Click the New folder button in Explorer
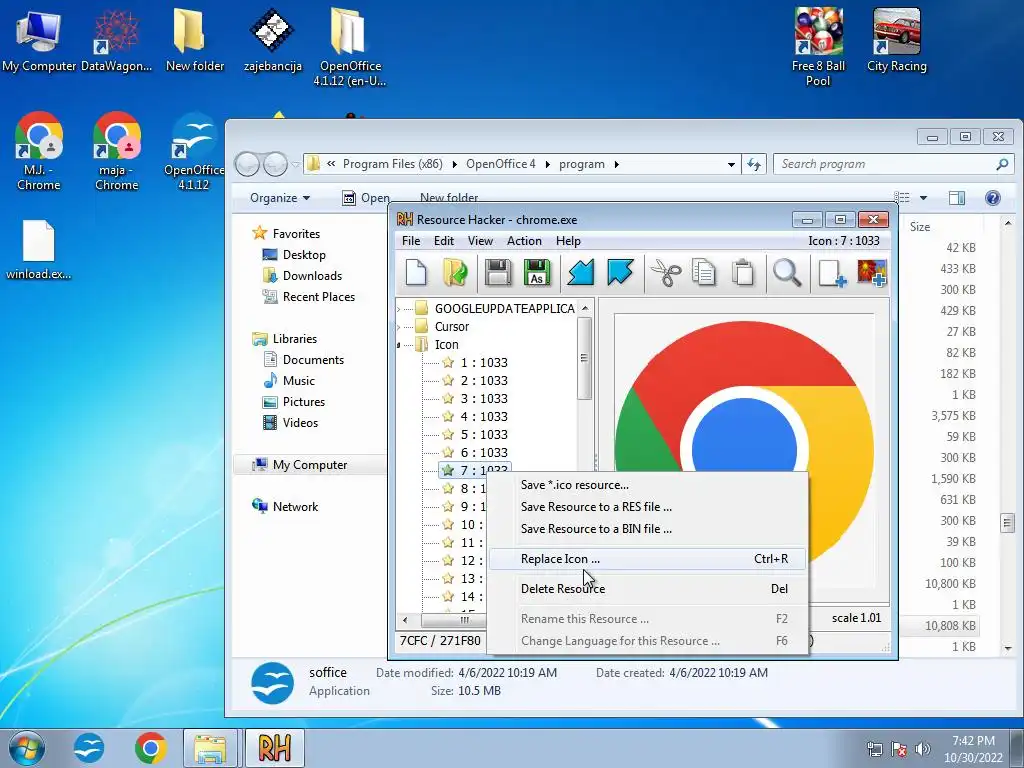Screen dimensions: 1024x768 (x=449, y=197)
